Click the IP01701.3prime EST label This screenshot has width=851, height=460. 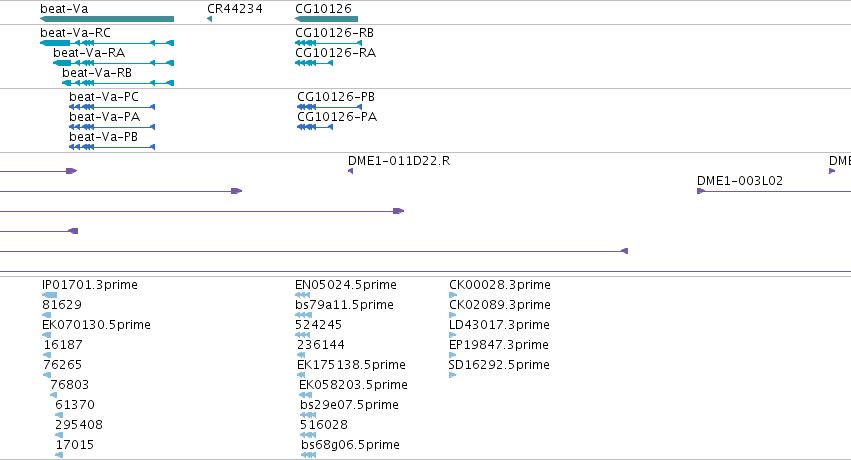90,285
